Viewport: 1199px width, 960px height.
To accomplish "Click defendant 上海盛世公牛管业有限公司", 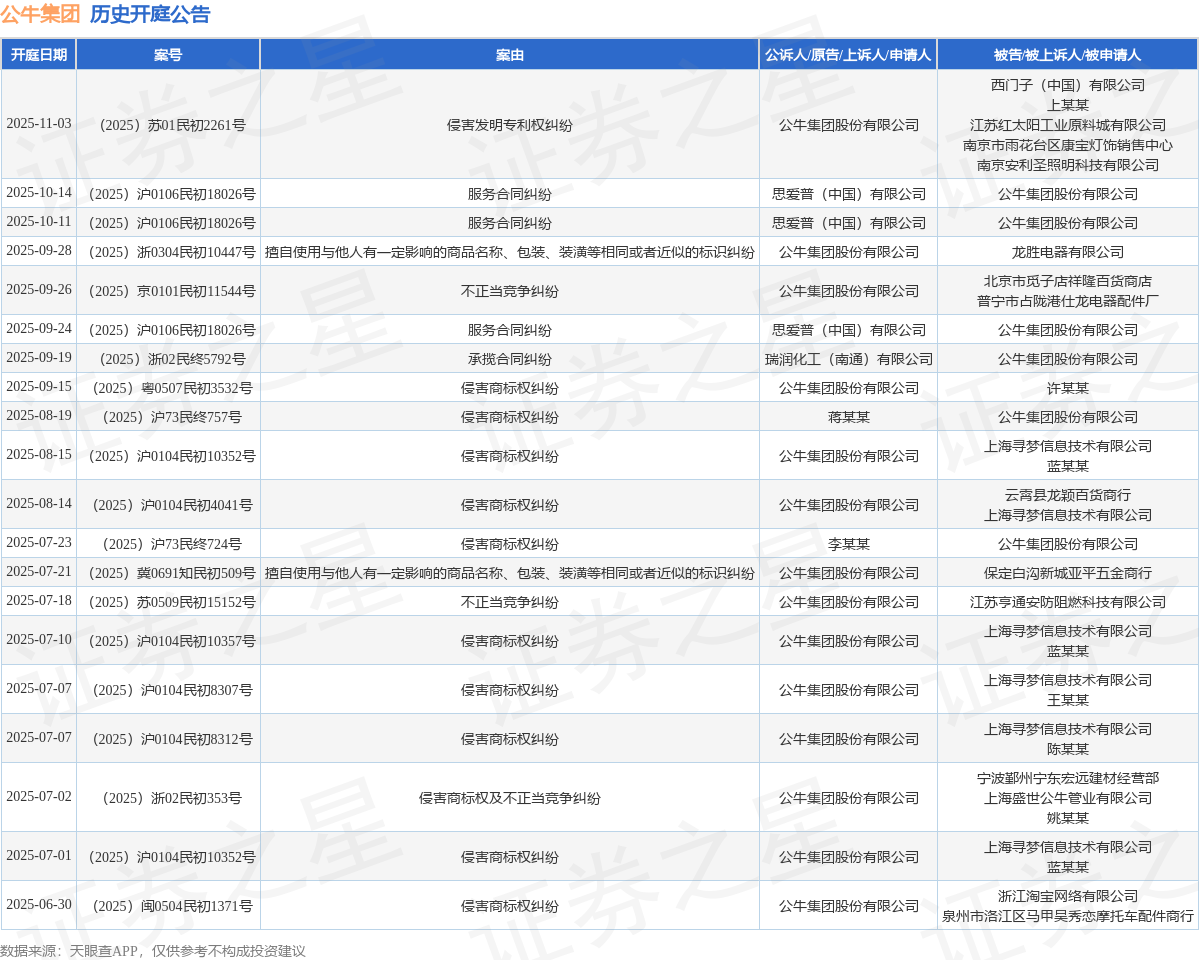I will click(1067, 798).
